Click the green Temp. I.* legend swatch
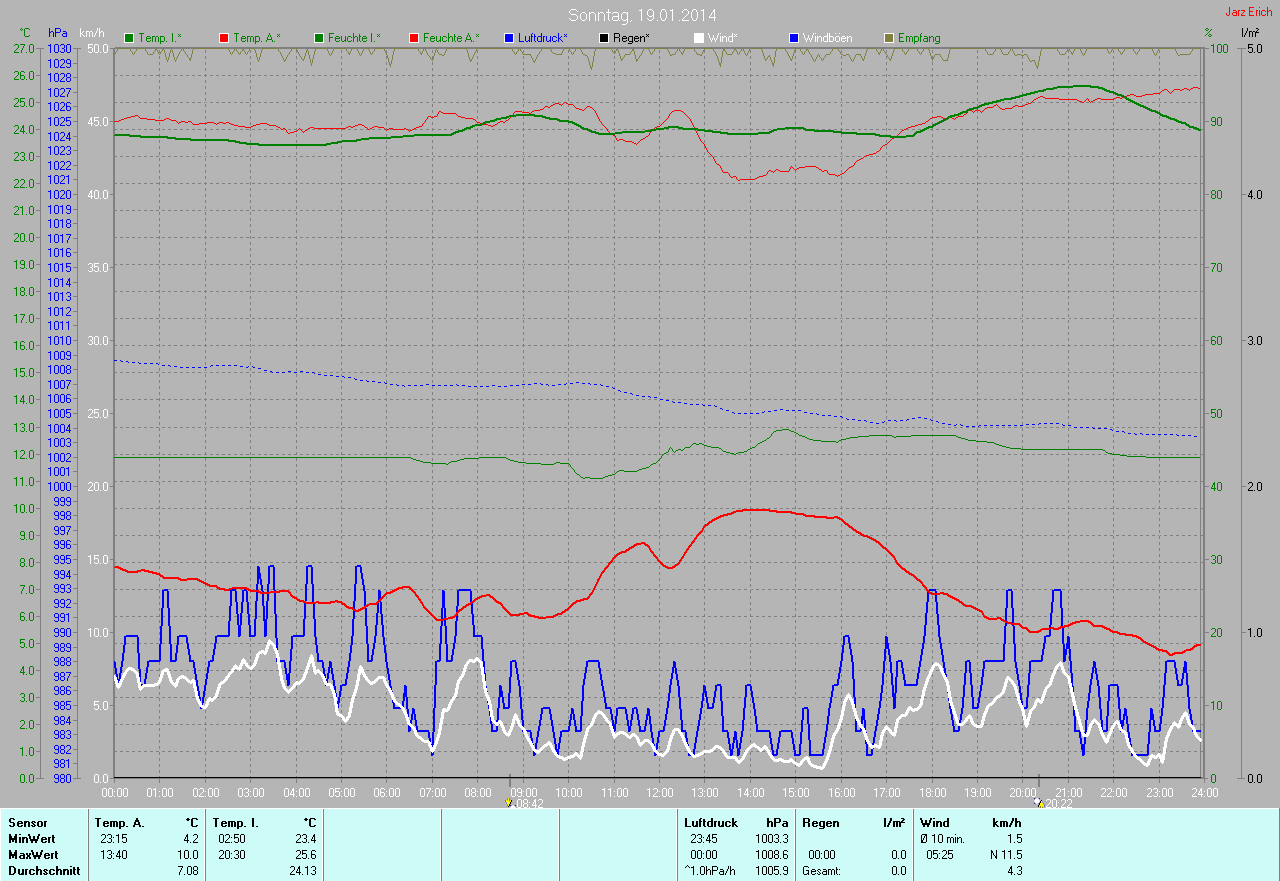The image size is (1280, 881). (129, 38)
